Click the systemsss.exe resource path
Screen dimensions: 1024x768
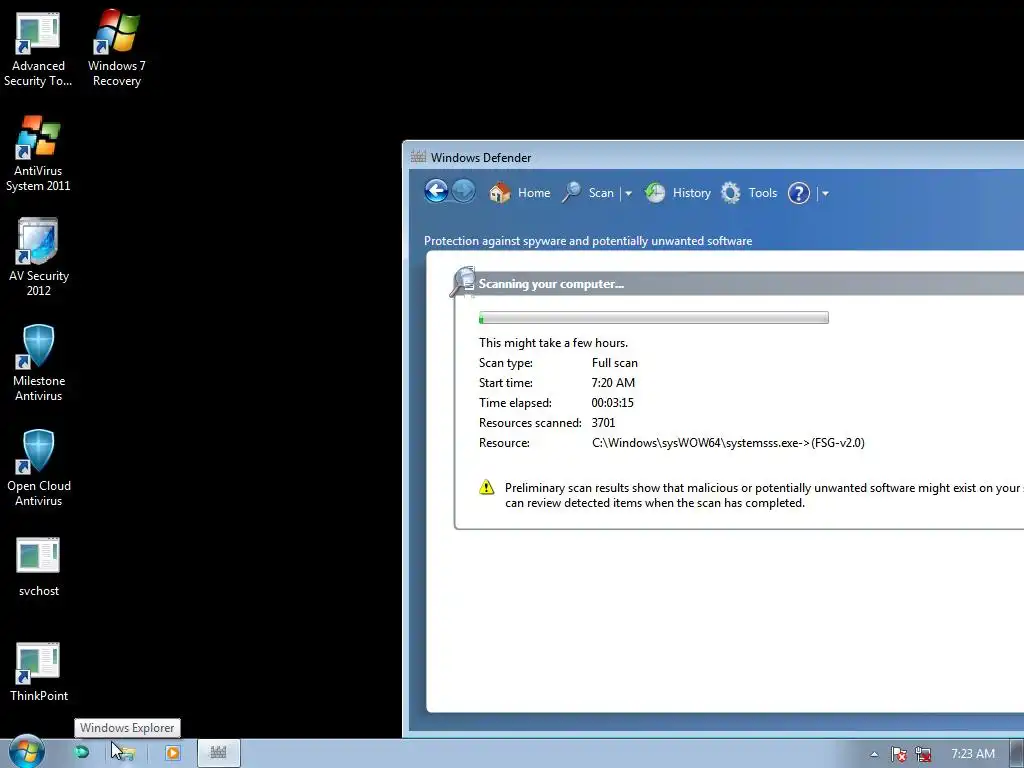[728, 443]
